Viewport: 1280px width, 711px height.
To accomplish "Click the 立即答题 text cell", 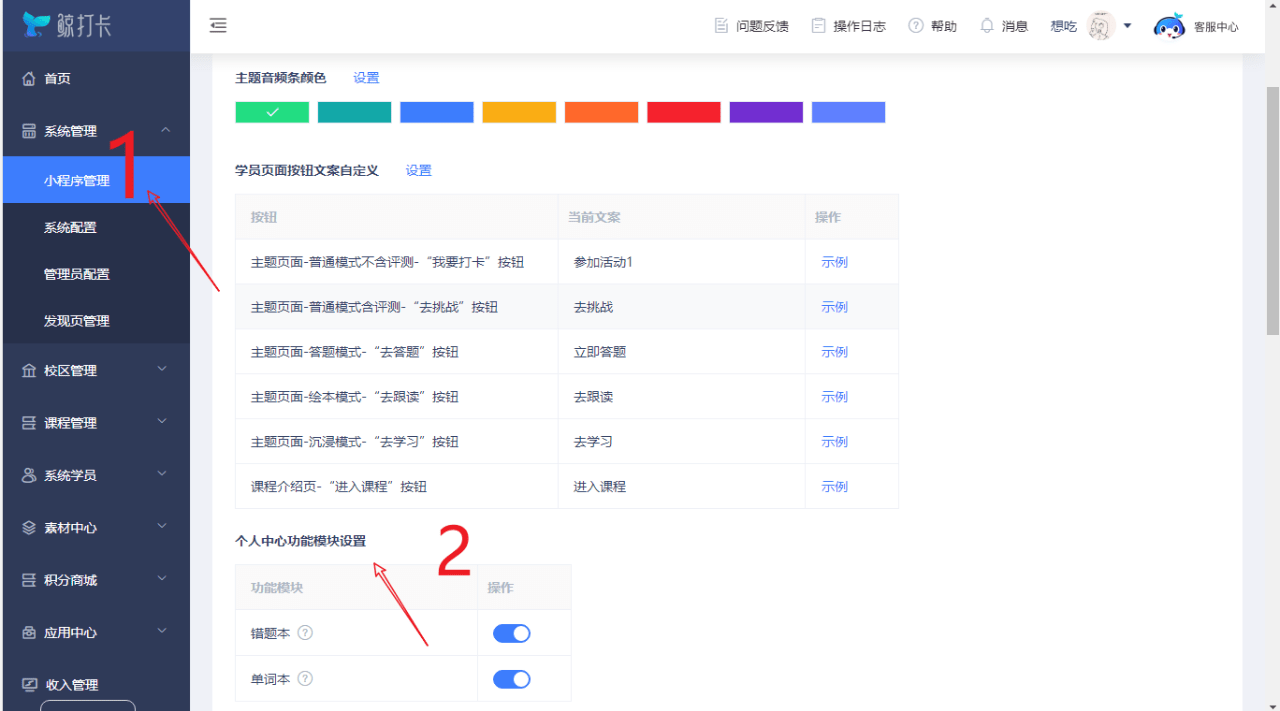I will pyautogui.click(x=600, y=352).
